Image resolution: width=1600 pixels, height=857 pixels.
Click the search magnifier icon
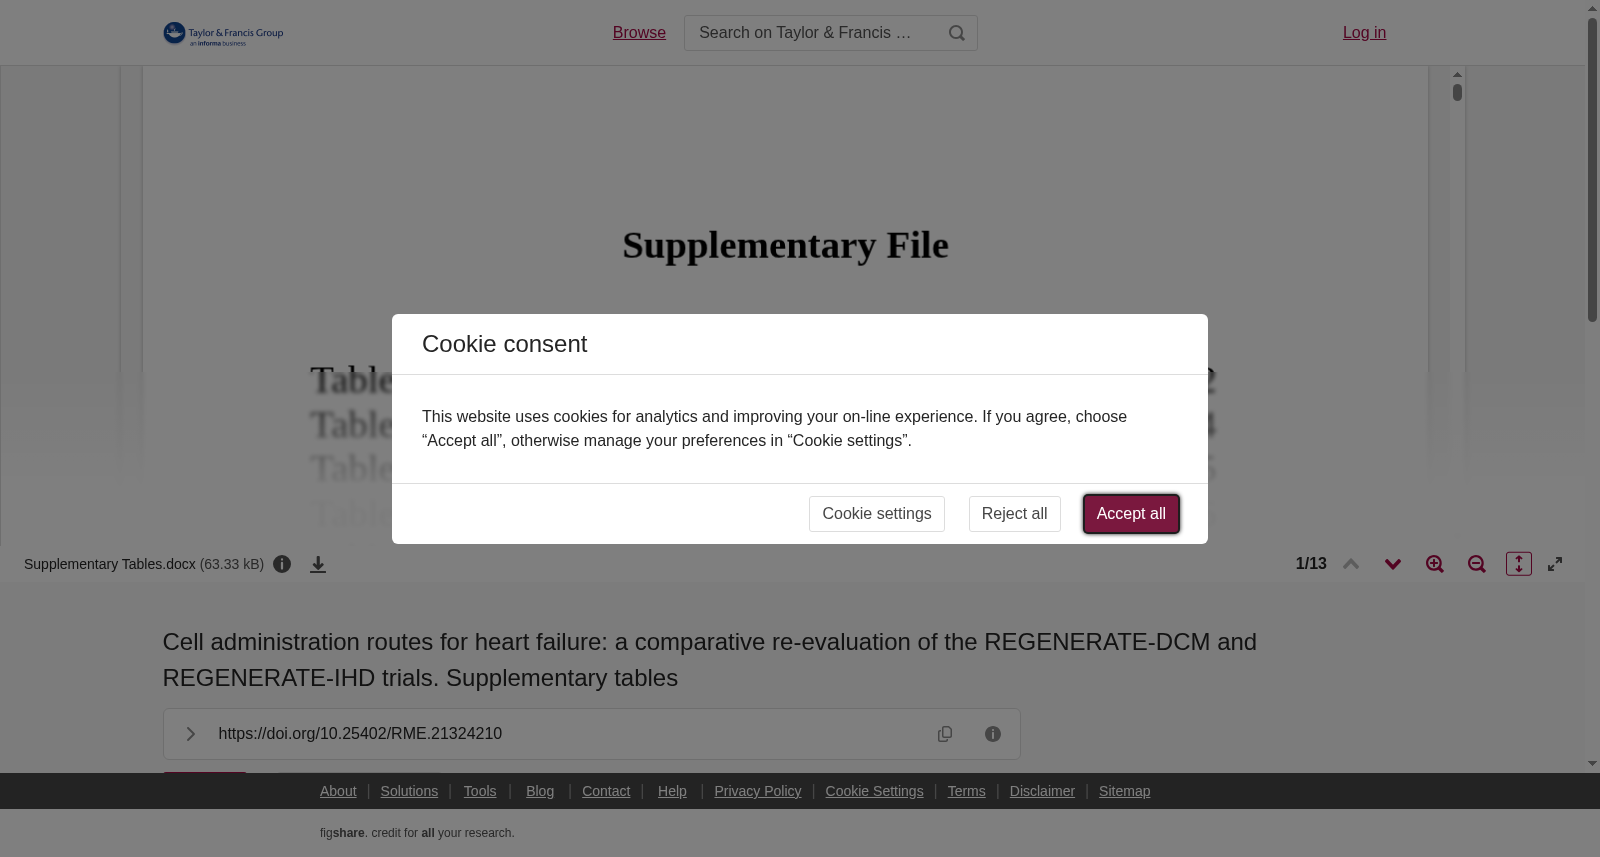(956, 33)
